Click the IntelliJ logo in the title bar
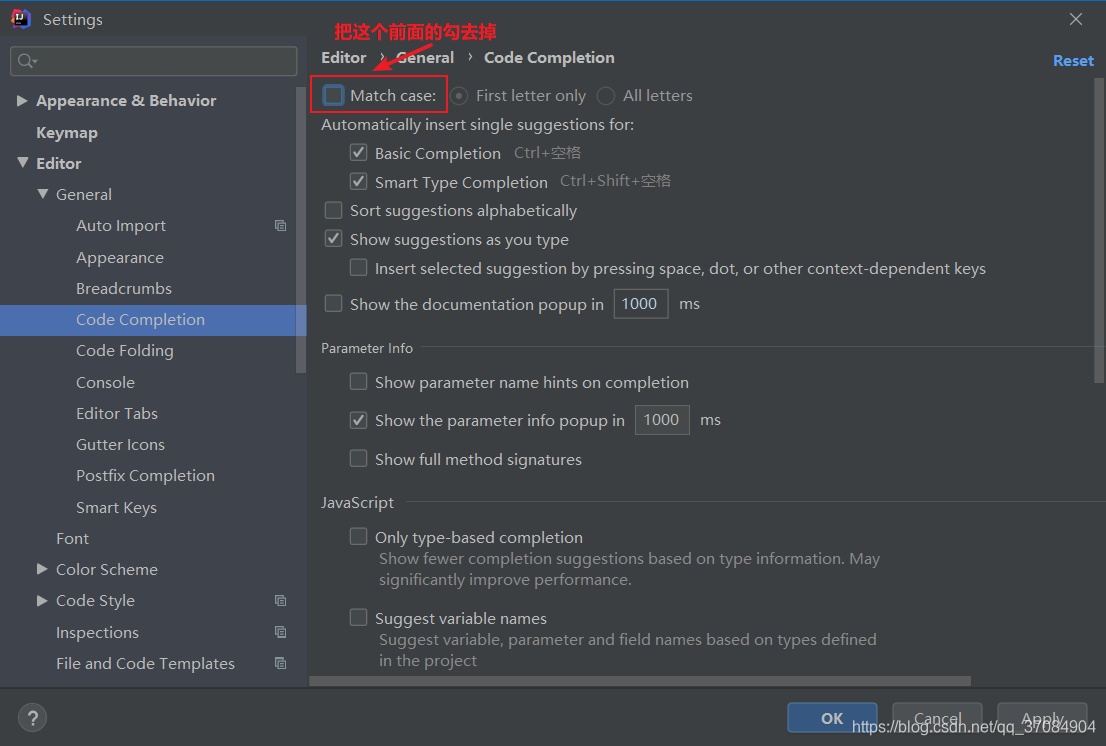 (21, 18)
